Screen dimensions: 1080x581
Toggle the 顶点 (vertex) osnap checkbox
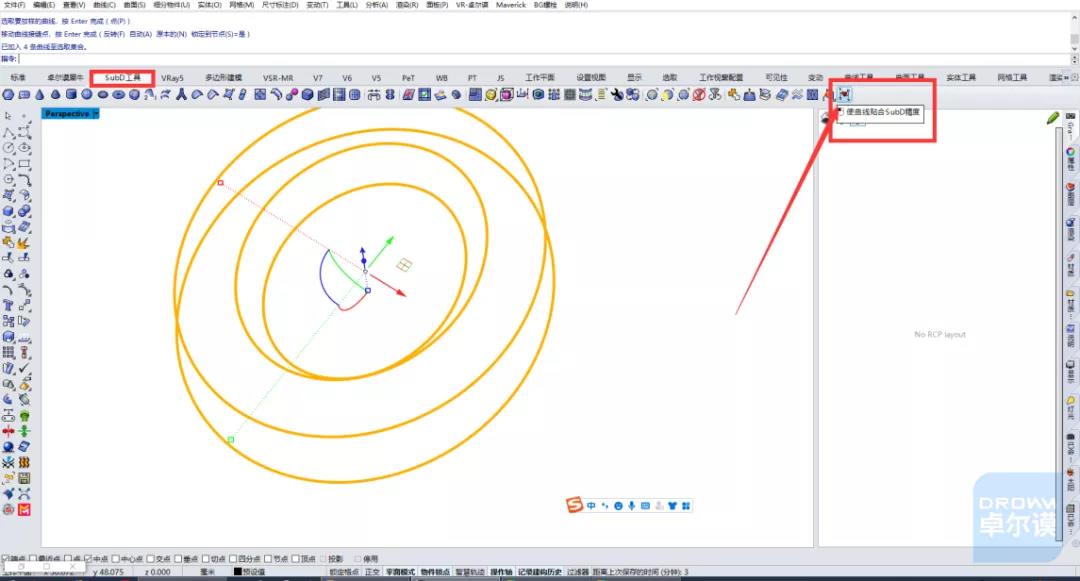[296, 559]
